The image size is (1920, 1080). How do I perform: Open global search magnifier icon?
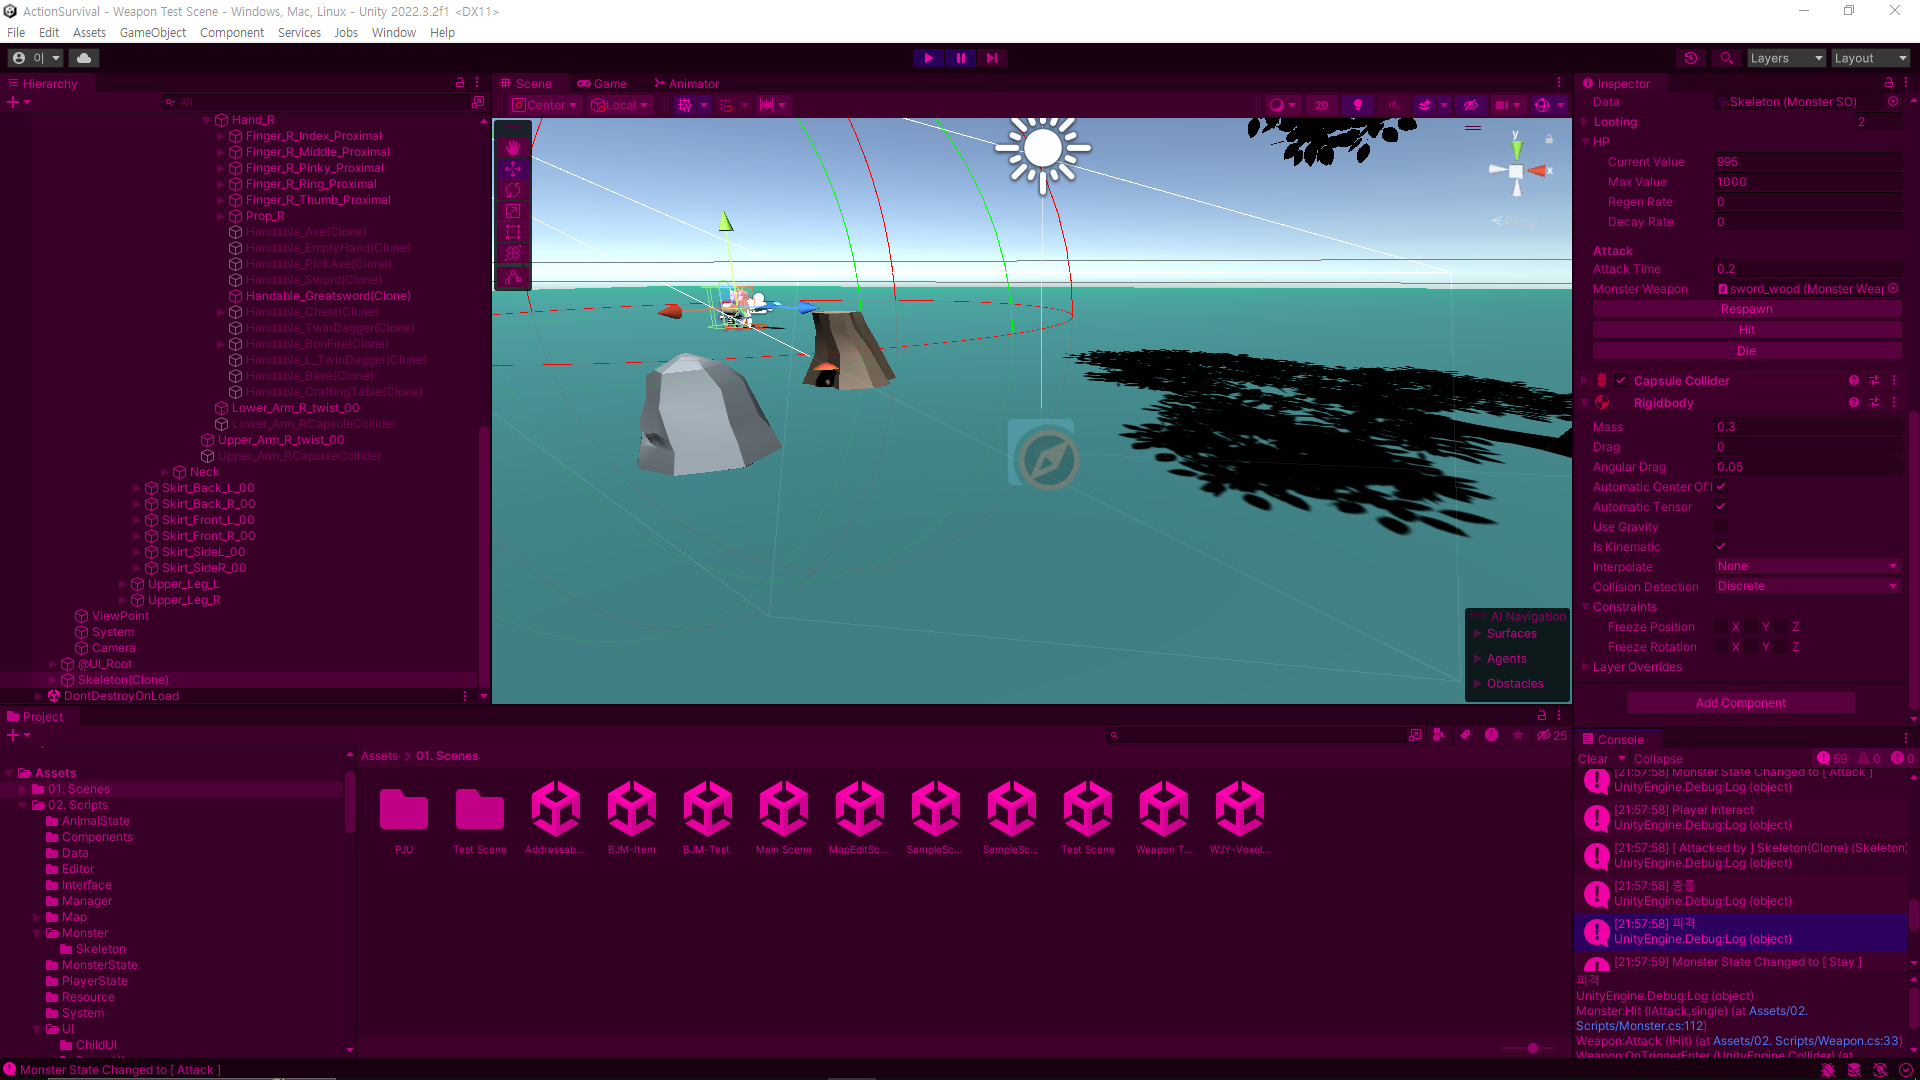[x=1726, y=58]
